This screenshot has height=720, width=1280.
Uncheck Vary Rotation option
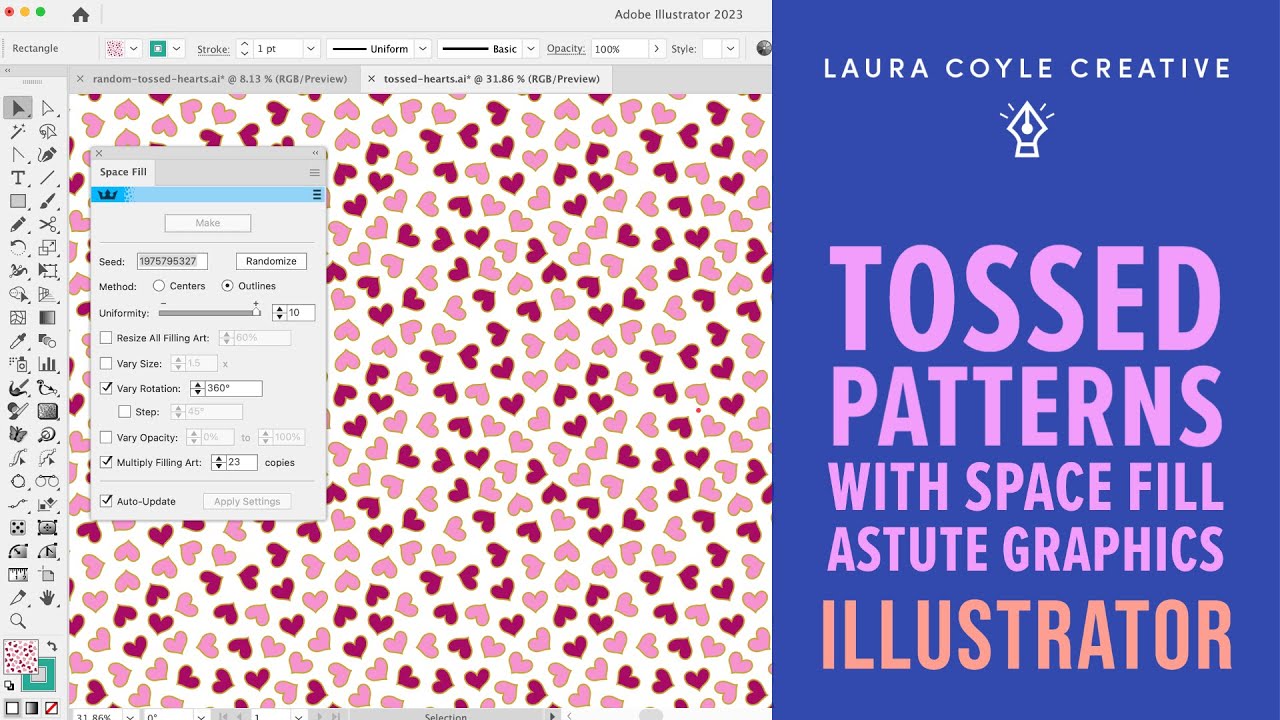click(106, 388)
